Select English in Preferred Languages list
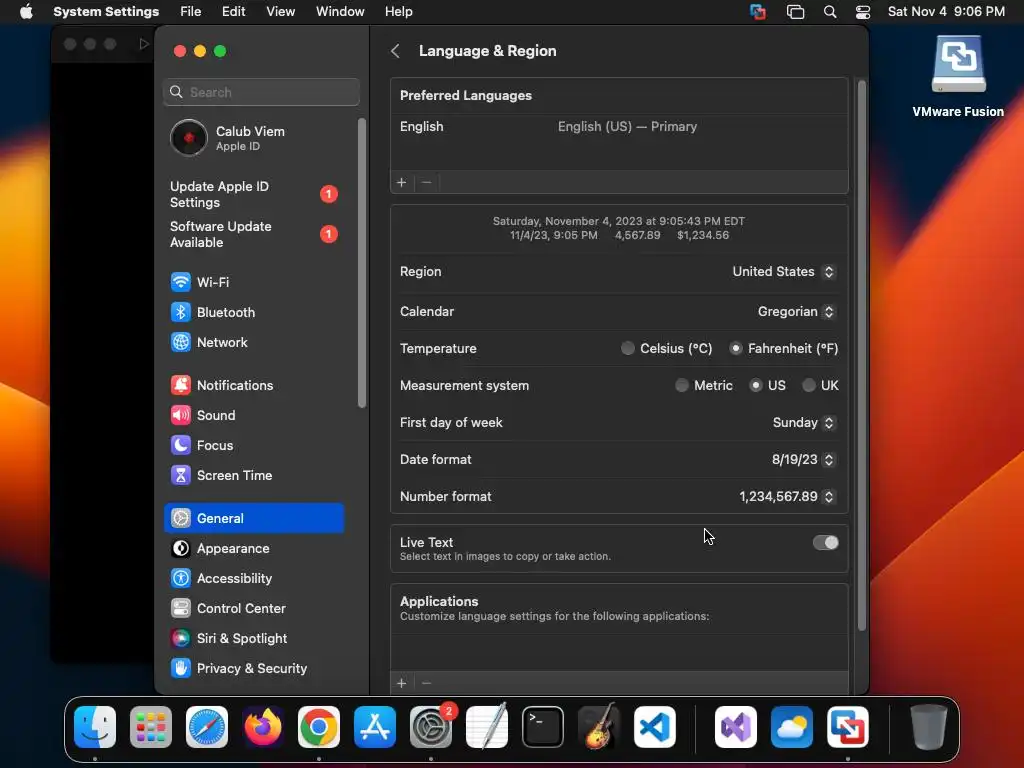 pos(619,127)
